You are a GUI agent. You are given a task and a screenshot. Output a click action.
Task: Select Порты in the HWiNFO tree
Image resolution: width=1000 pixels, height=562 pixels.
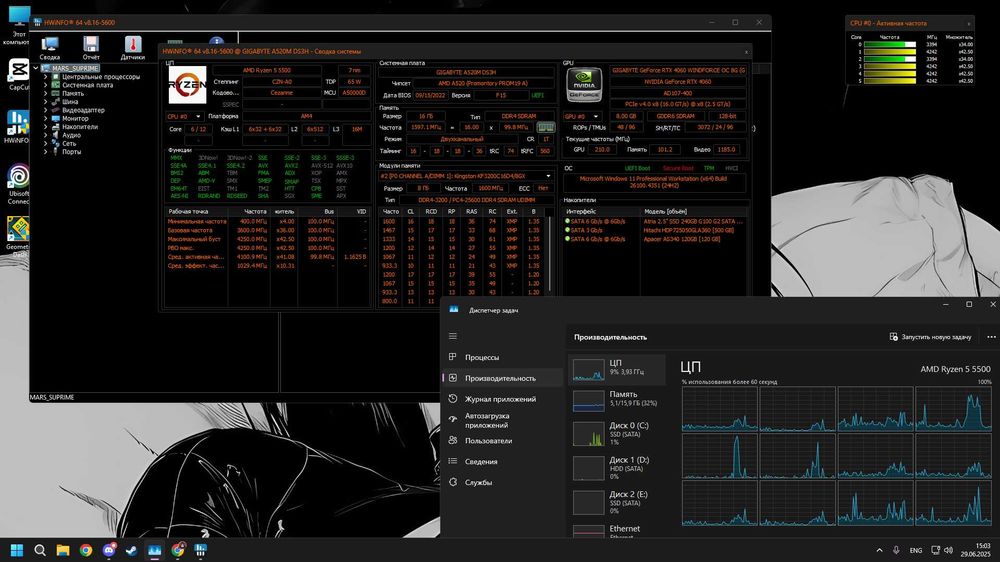[71, 152]
